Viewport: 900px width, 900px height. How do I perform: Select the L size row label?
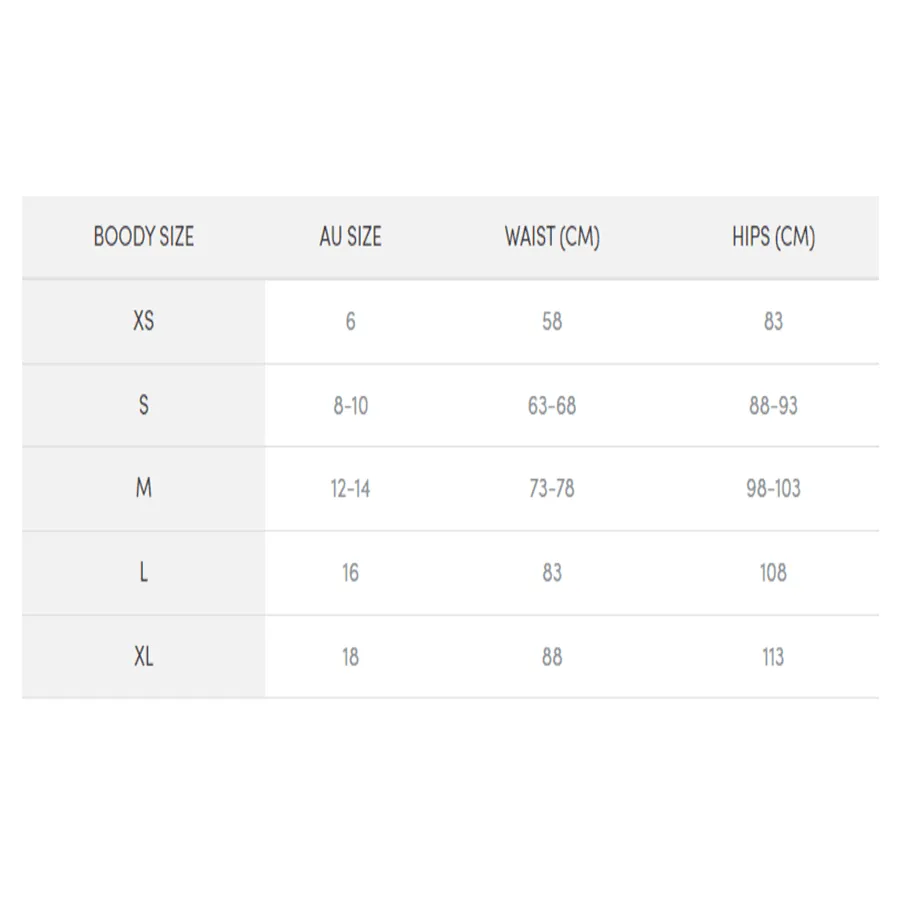point(143,572)
